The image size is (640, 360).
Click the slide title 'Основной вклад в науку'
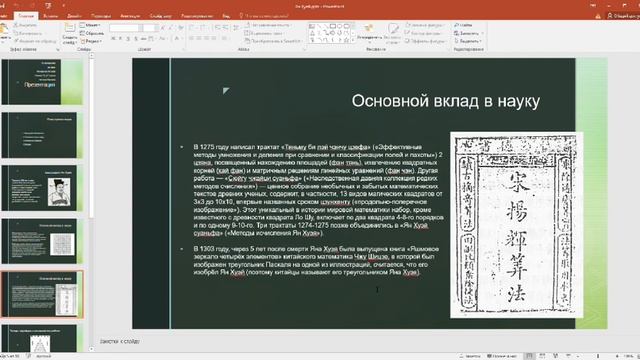pyautogui.click(x=446, y=101)
